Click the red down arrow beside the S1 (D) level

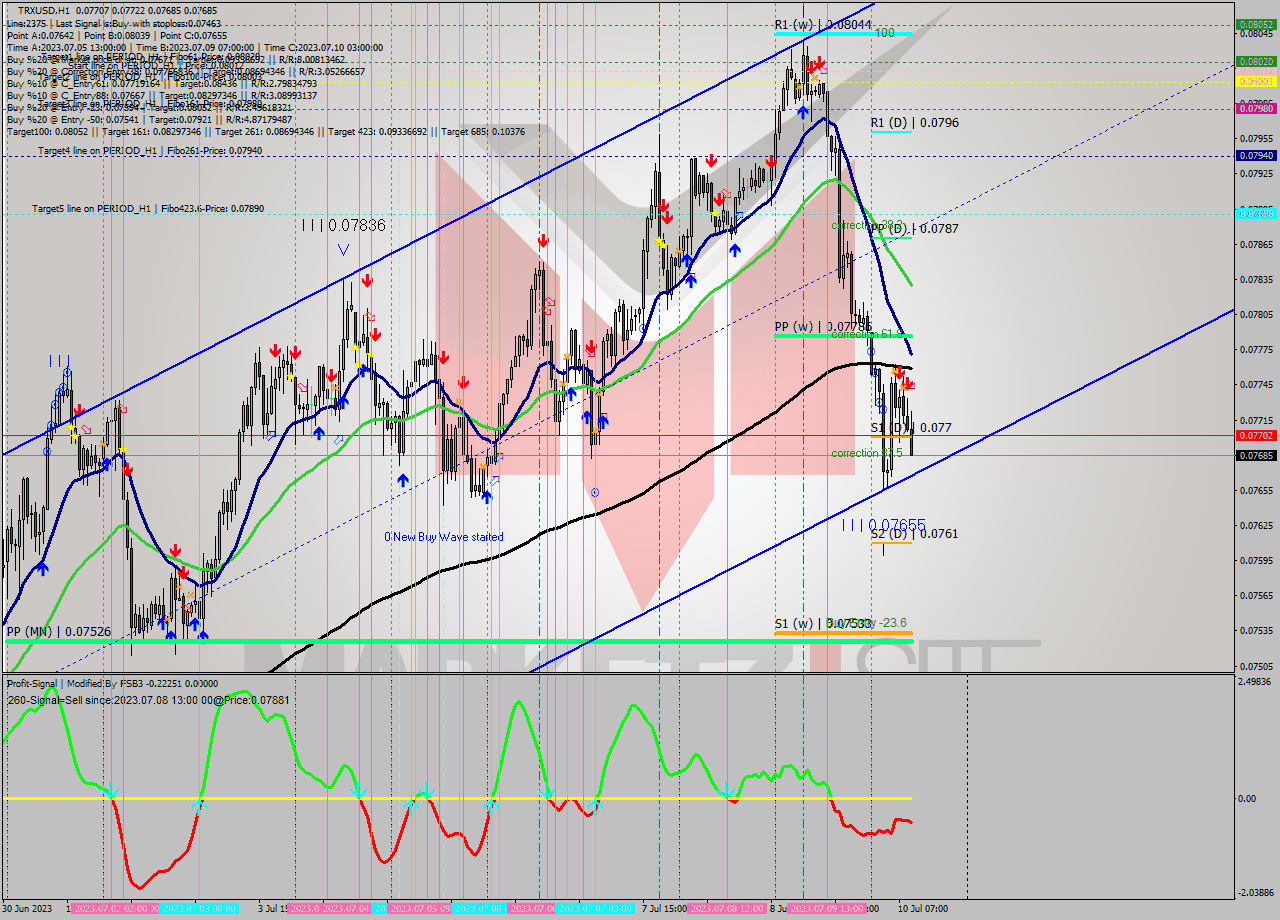pos(910,383)
